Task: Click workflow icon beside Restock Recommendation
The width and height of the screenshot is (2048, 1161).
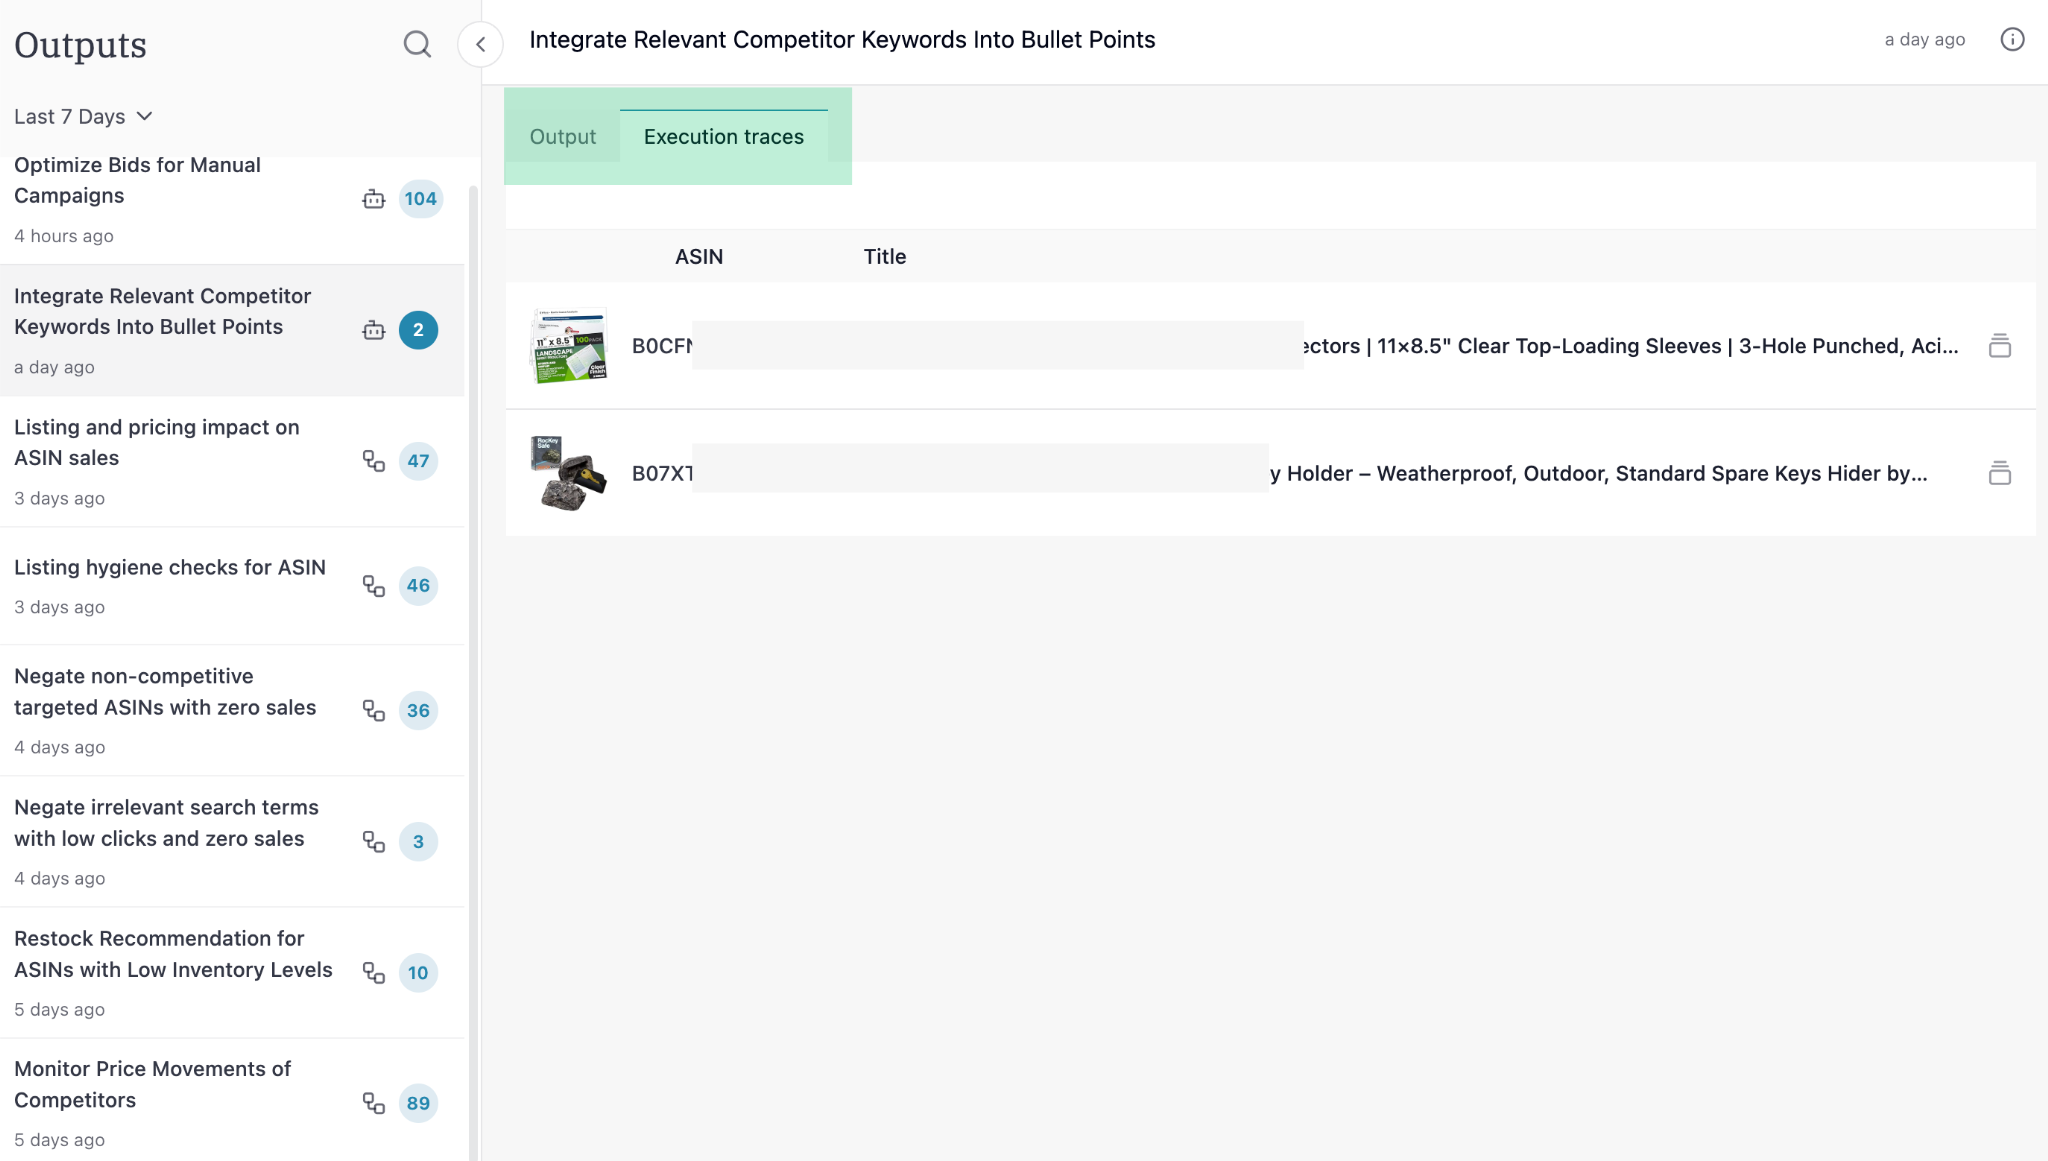Action: tap(373, 973)
